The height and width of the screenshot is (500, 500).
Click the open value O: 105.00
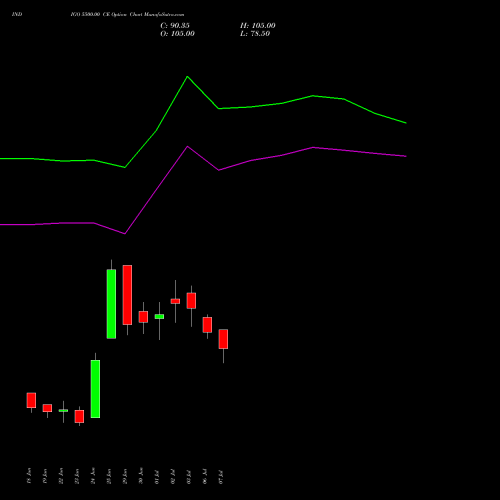pyautogui.click(x=177, y=34)
